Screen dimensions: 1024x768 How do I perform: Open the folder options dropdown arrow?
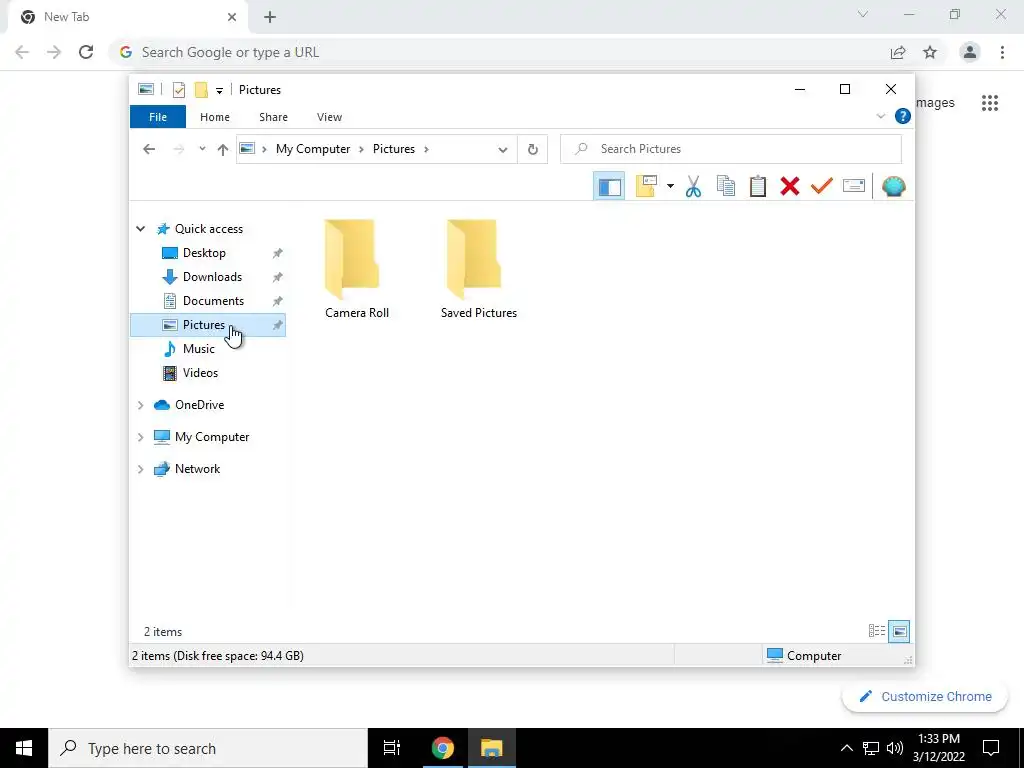(670, 187)
